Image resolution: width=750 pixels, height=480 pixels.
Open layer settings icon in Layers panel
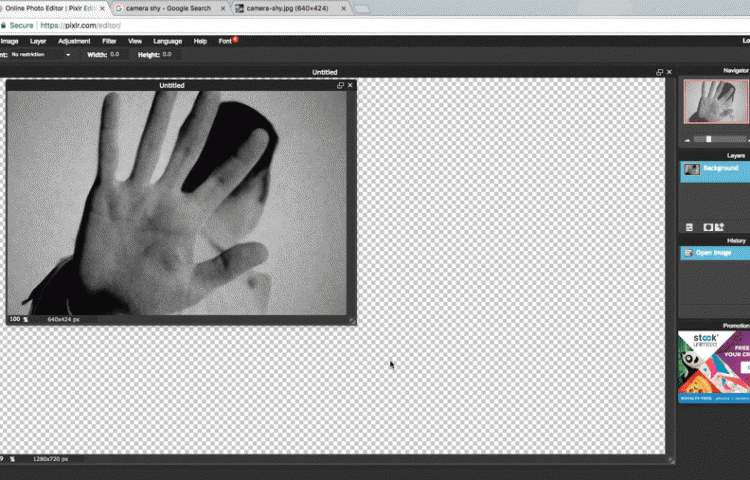point(689,227)
